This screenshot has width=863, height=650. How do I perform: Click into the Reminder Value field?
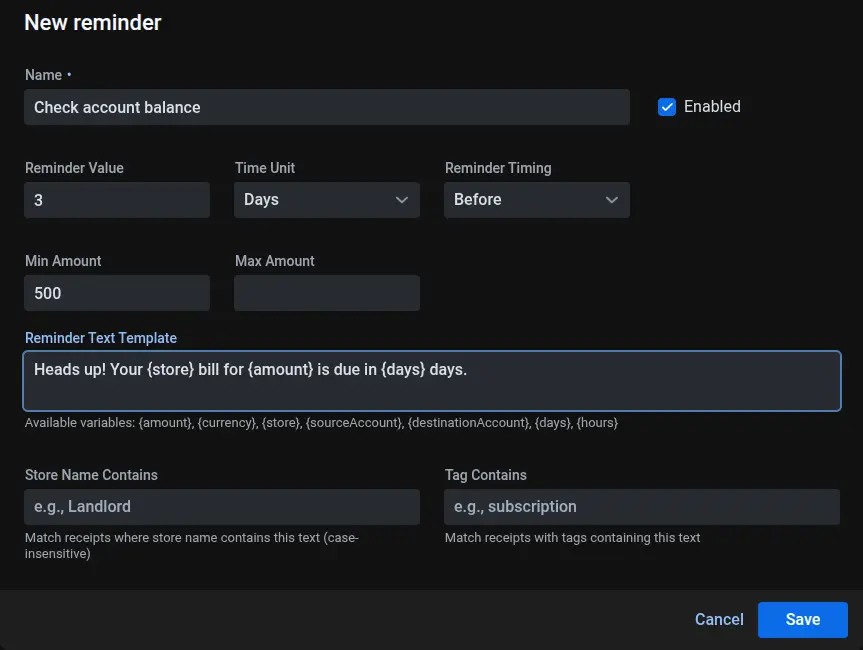[117, 200]
